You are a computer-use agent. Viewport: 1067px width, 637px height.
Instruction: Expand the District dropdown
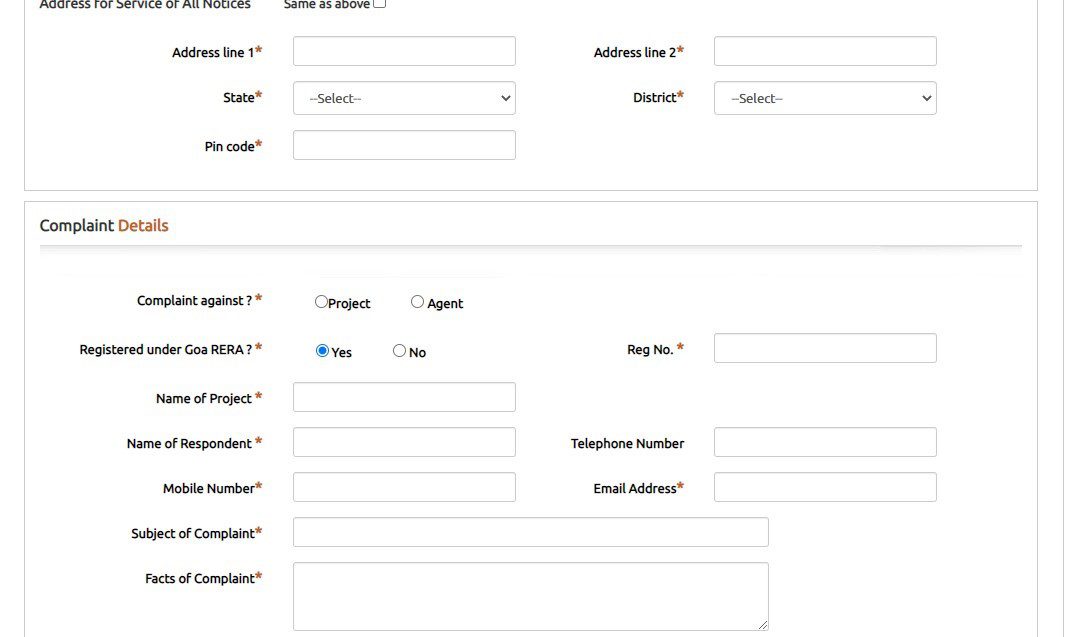coord(825,98)
